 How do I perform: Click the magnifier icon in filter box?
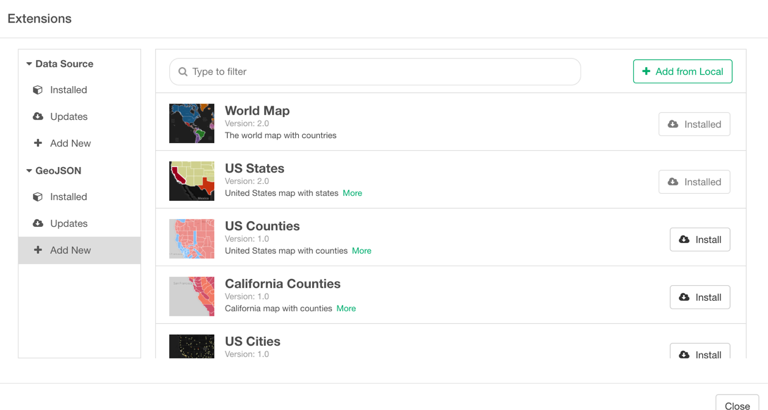tap(183, 72)
